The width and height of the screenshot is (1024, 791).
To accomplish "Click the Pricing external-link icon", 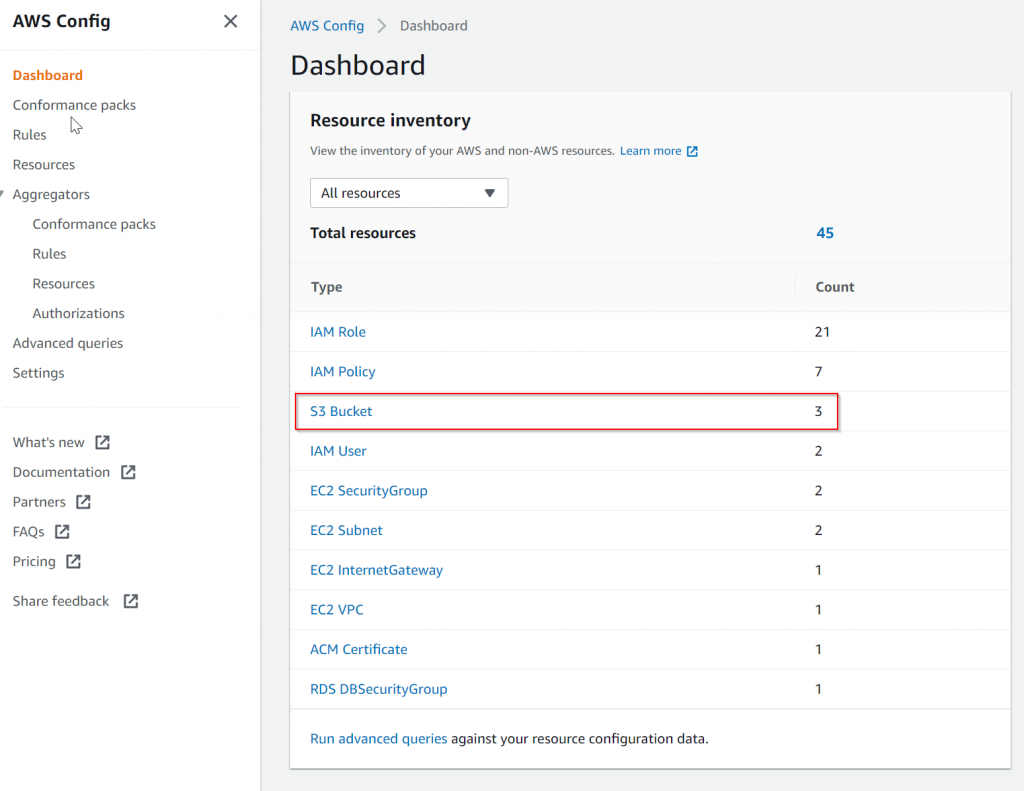I will point(73,561).
